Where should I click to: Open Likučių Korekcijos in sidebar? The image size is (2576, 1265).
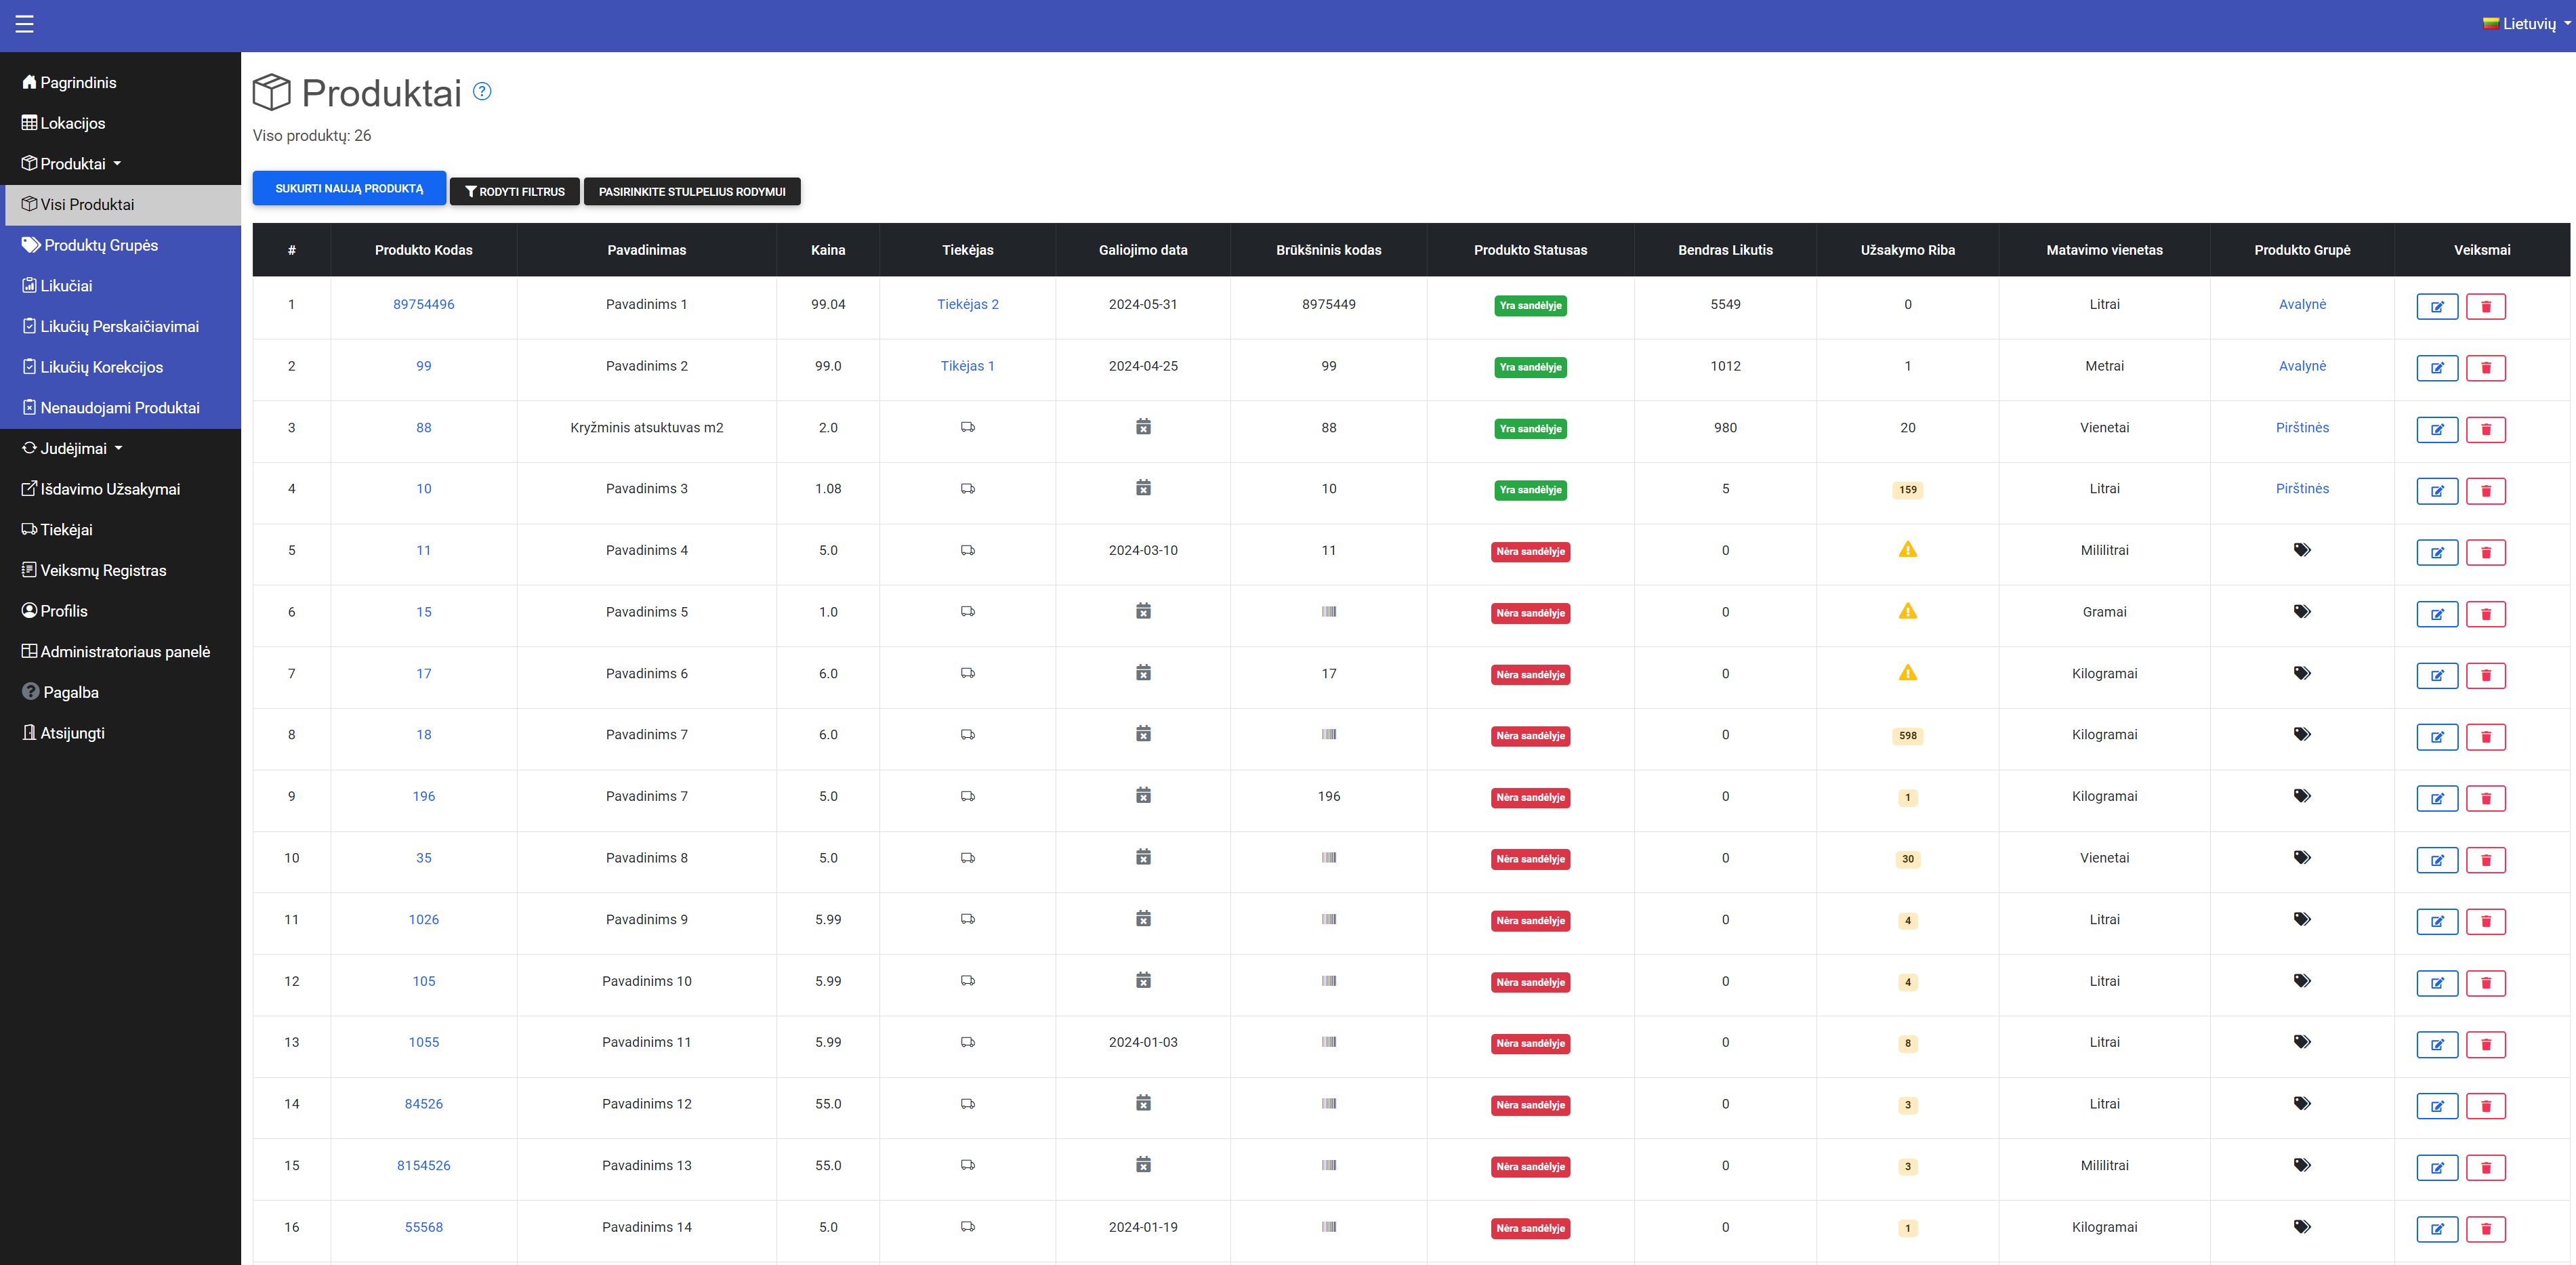click(x=101, y=367)
